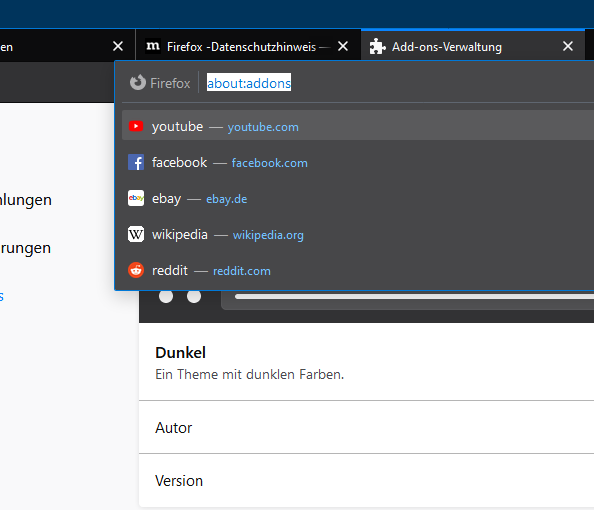Click the Firefox label in address bar

click(x=170, y=83)
